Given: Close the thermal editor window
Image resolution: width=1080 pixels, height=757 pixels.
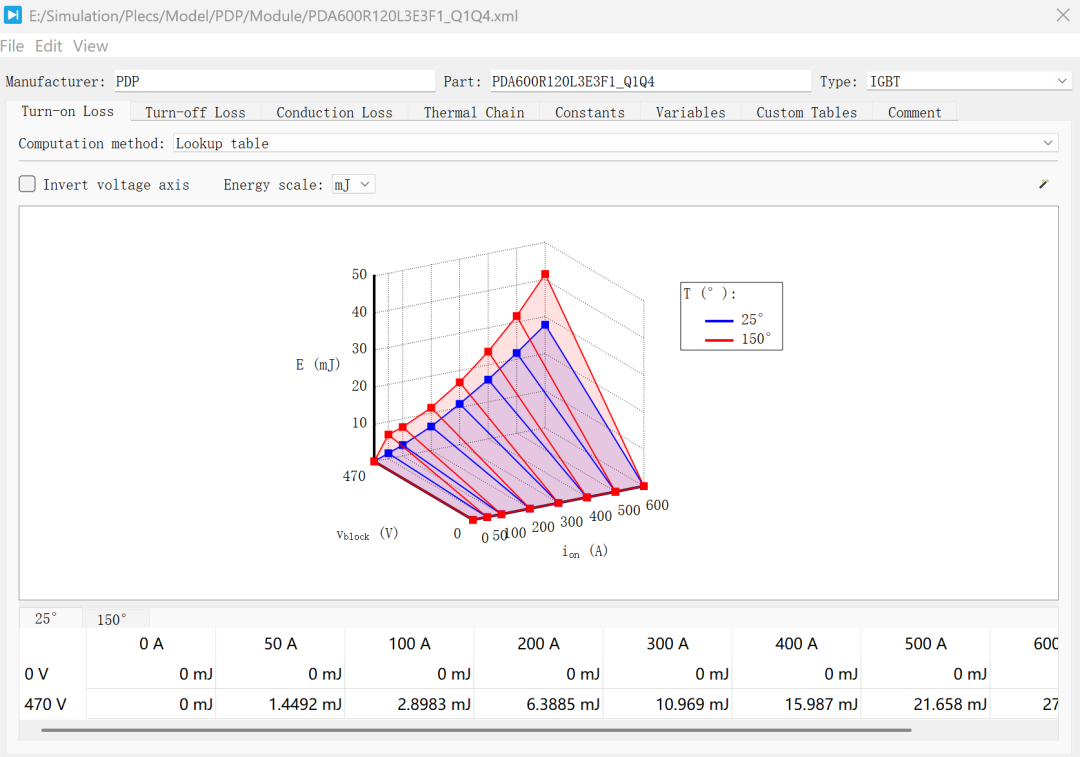Looking at the screenshot, I should pos(1063,15).
